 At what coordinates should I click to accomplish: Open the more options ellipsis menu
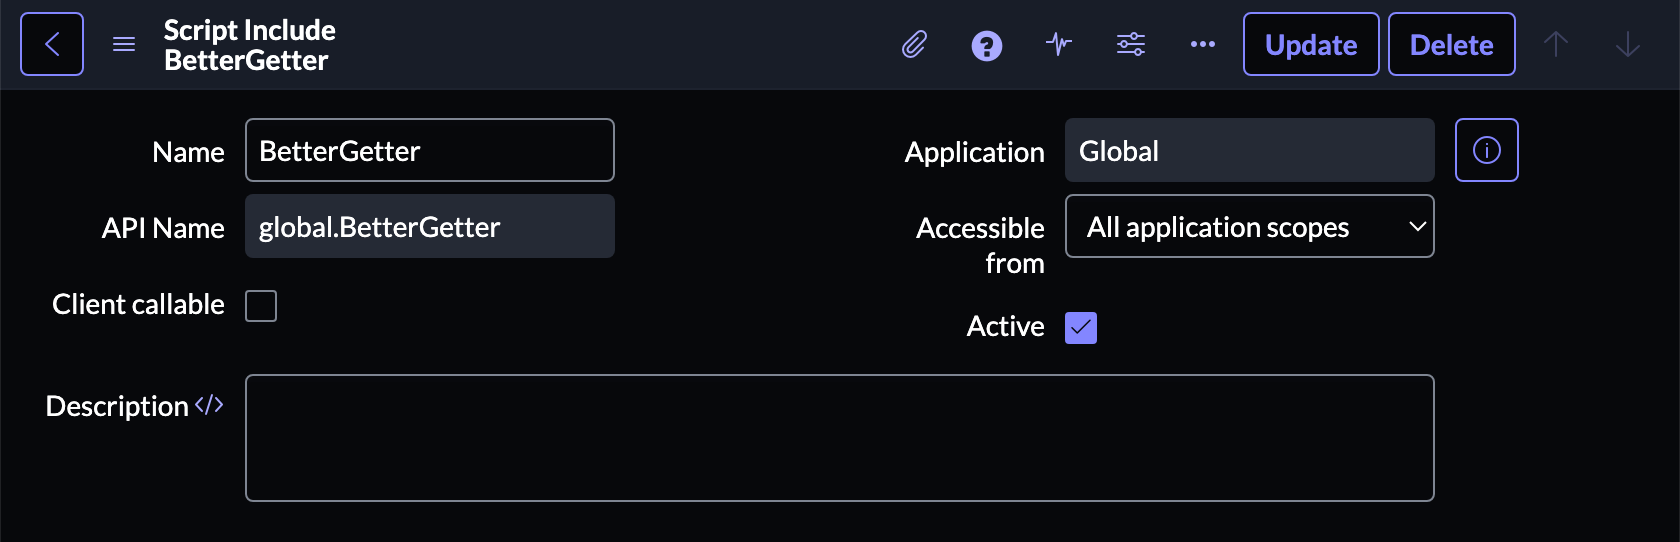[1203, 44]
